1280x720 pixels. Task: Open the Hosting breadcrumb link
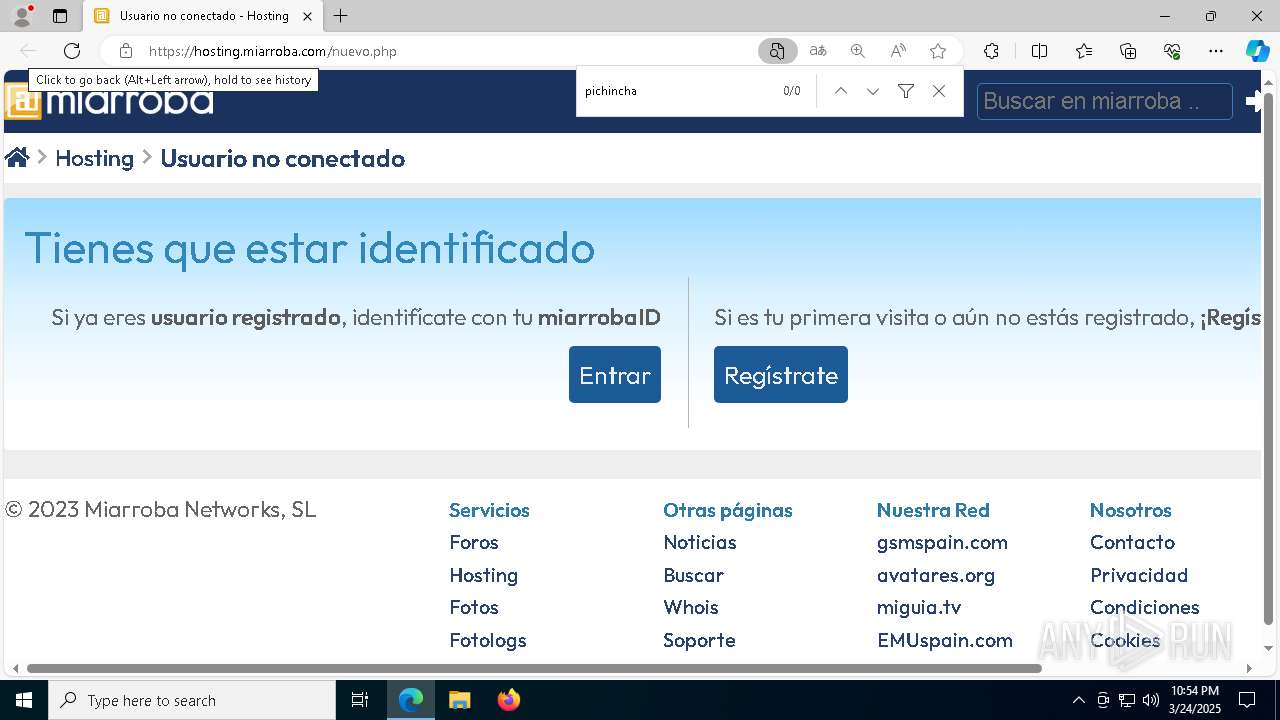pos(94,158)
